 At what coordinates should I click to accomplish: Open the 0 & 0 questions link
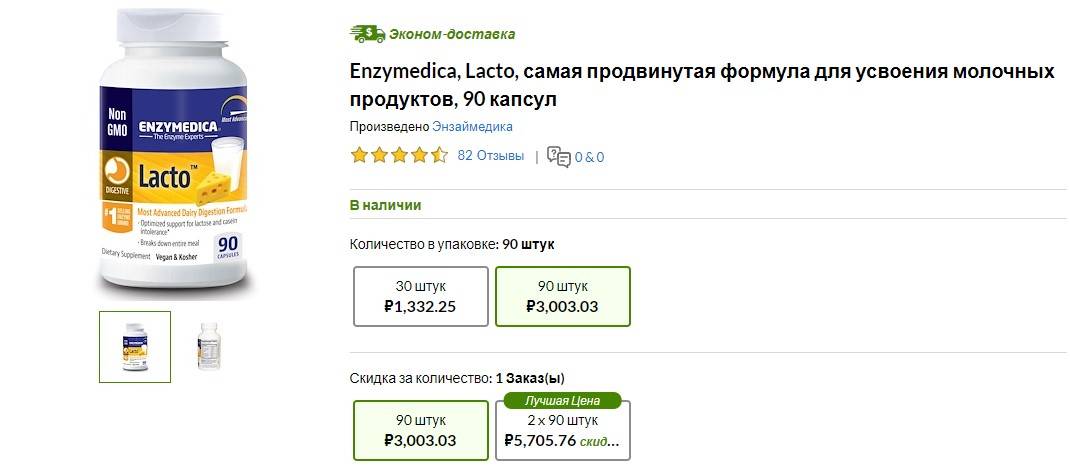click(x=589, y=157)
